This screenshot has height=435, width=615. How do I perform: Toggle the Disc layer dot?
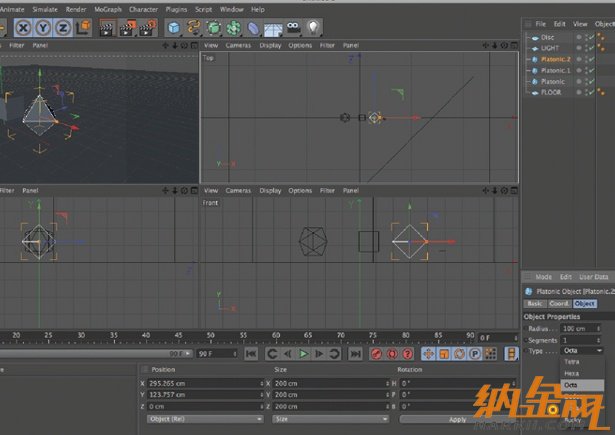point(579,37)
